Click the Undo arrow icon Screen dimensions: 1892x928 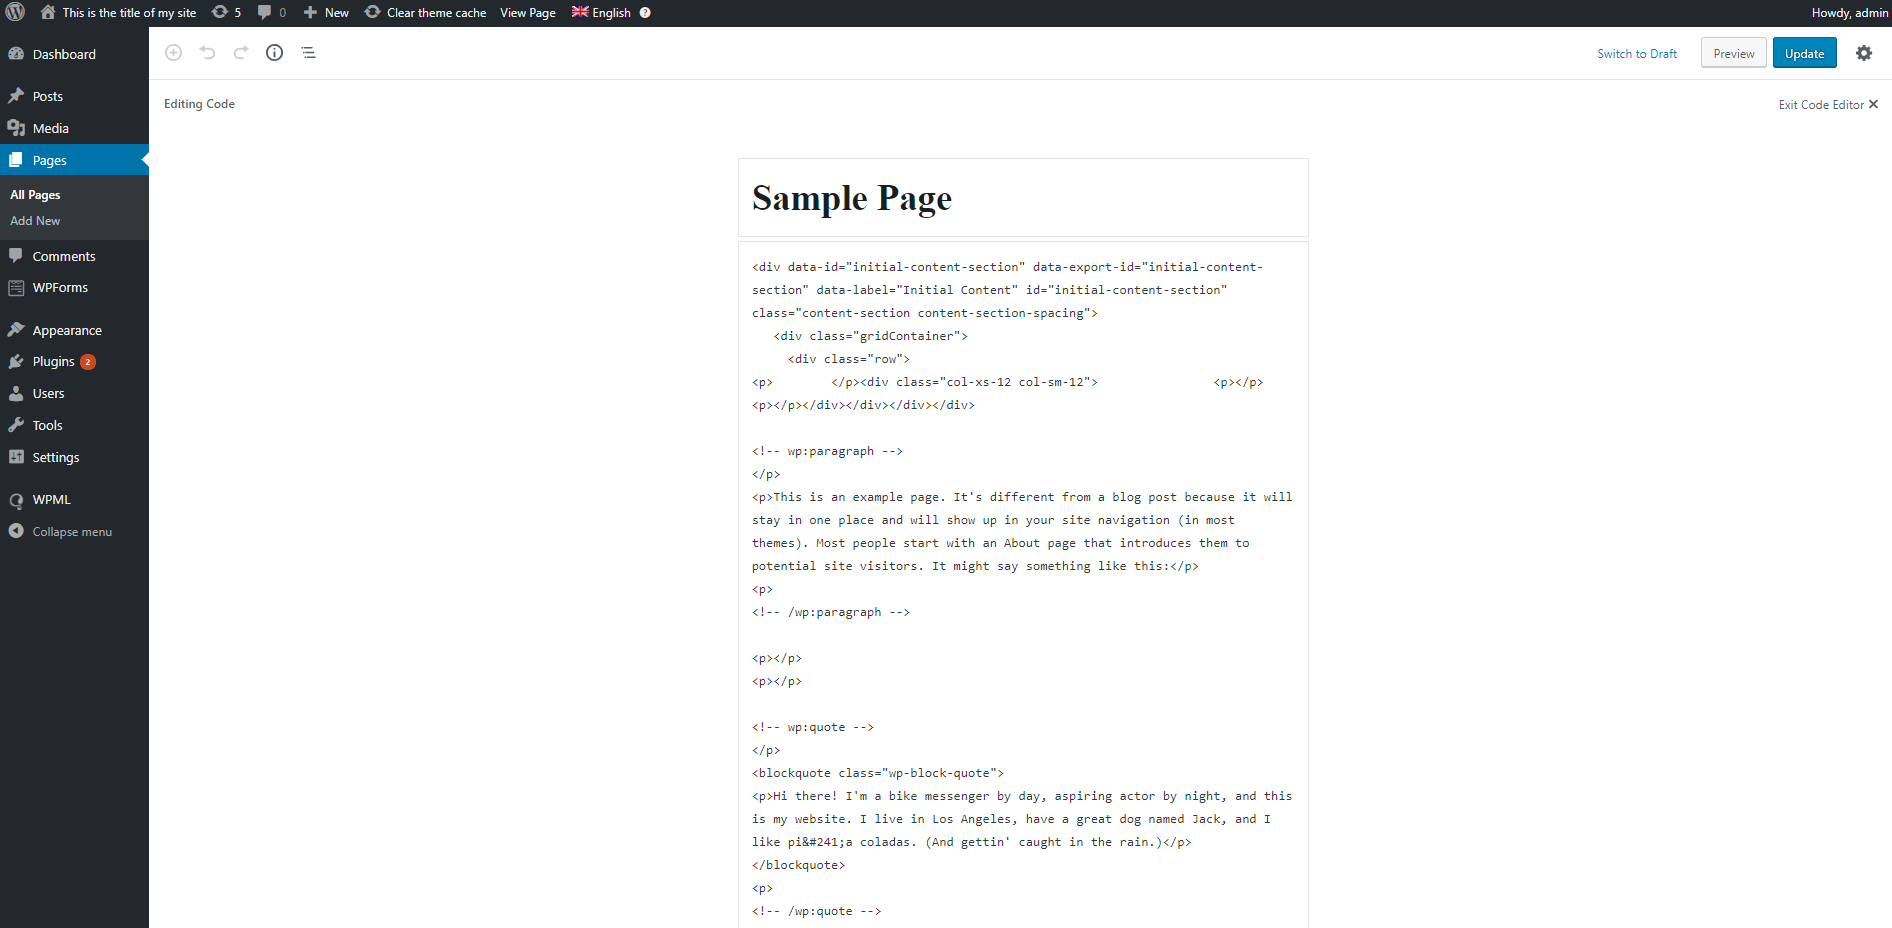coord(207,53)
